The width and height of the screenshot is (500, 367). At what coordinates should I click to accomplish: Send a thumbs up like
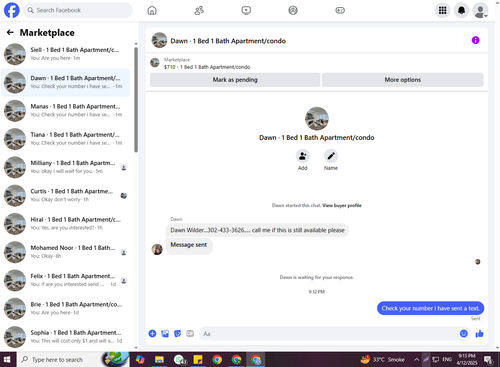click(479, 333)
